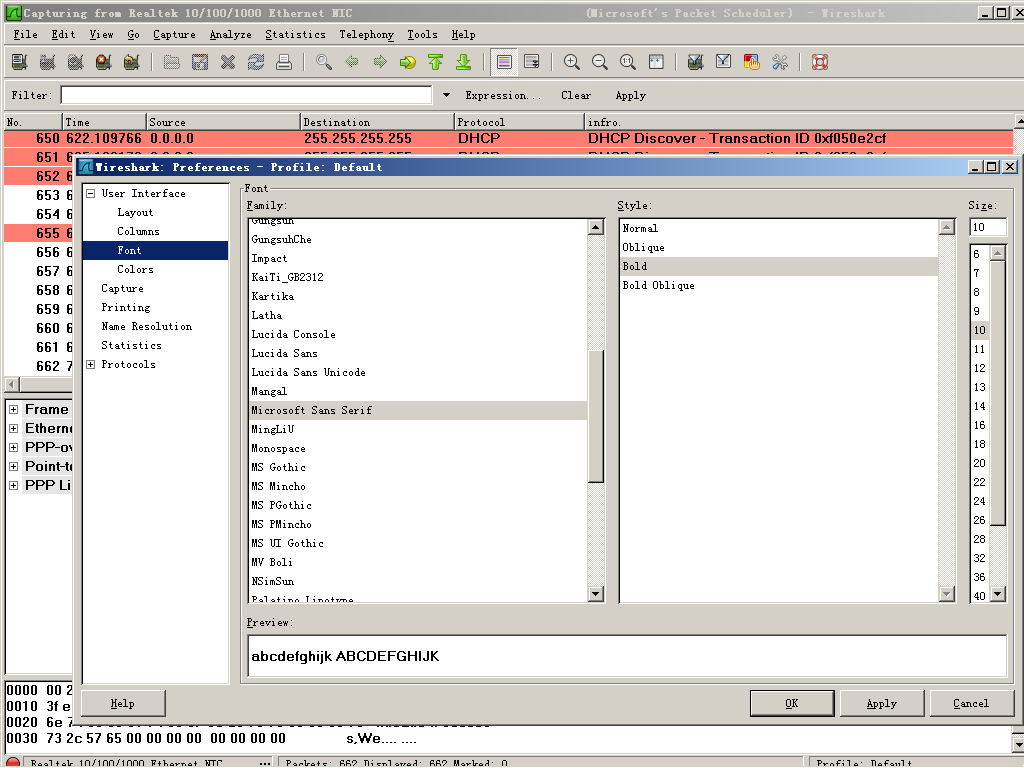Click the font Family list scrollbar thumb

(596, 416)
